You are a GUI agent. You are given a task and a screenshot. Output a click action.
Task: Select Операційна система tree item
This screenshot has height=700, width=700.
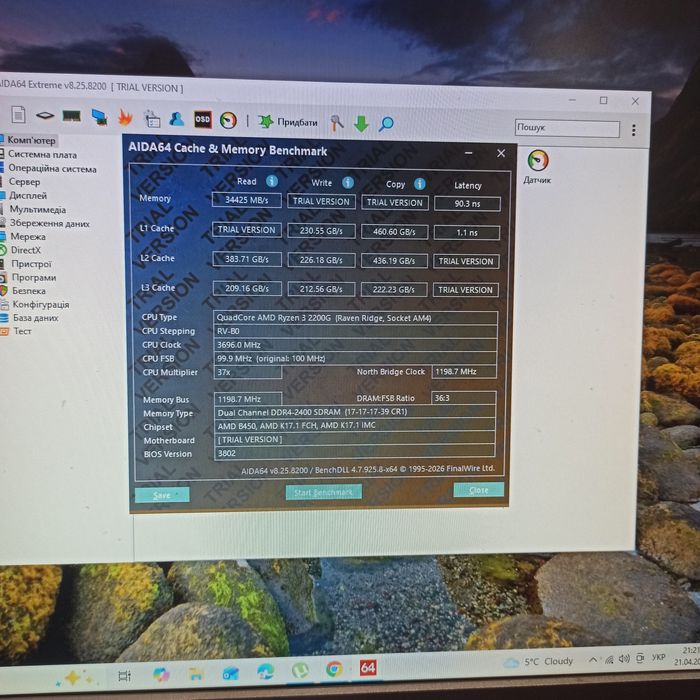point(52,168)
